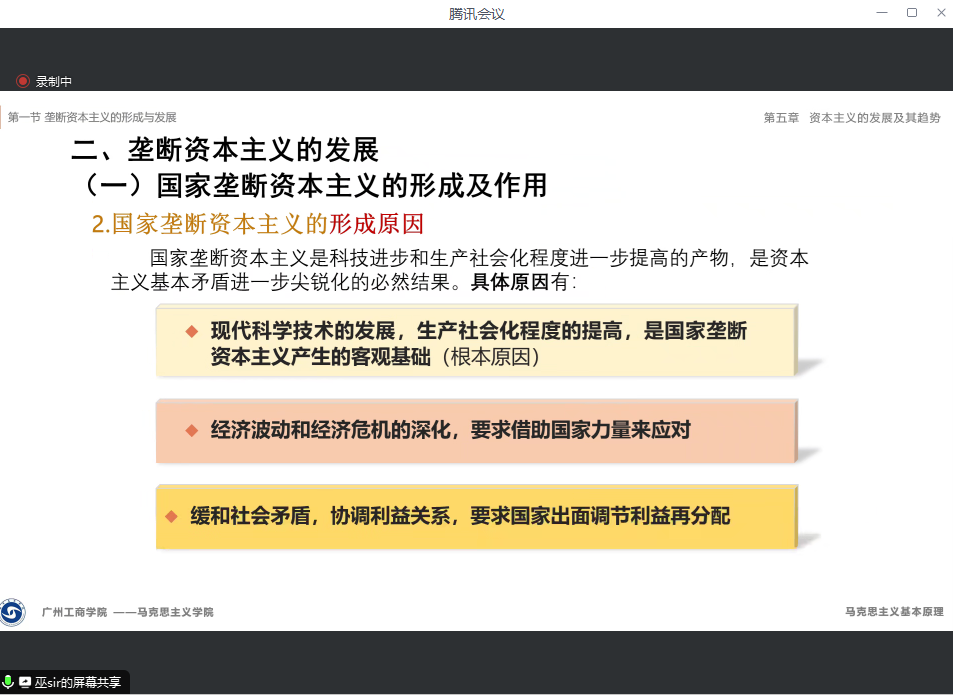
Task: Click the red recording indicator icon
Action: coord(23,81)
